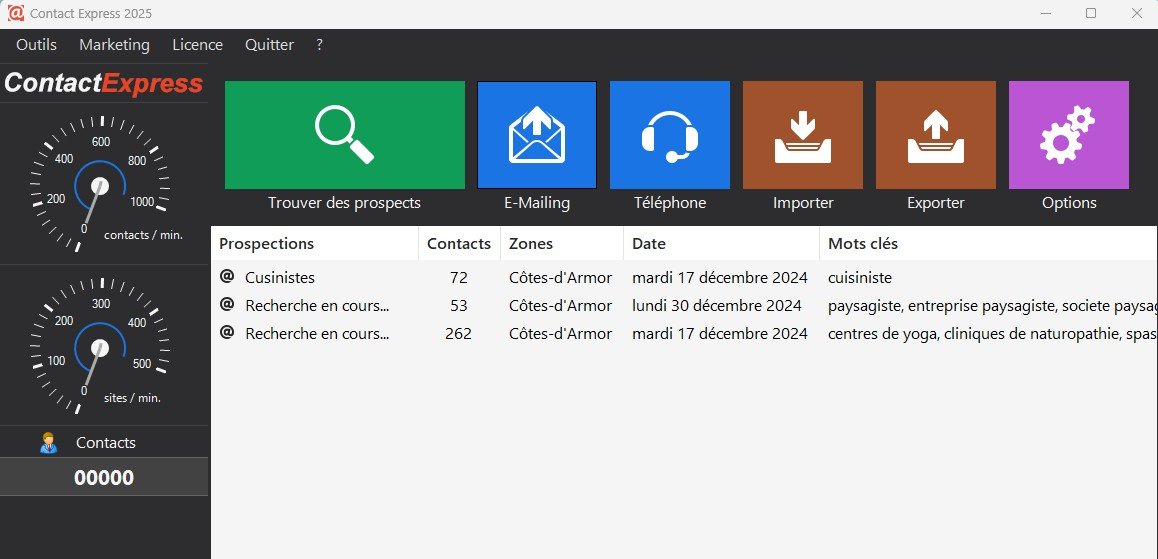Open Trouver des prospects magnifier tile
The height and width of the screenshot is (559, 1158).
pyautogui.click(x=345, y=135)
